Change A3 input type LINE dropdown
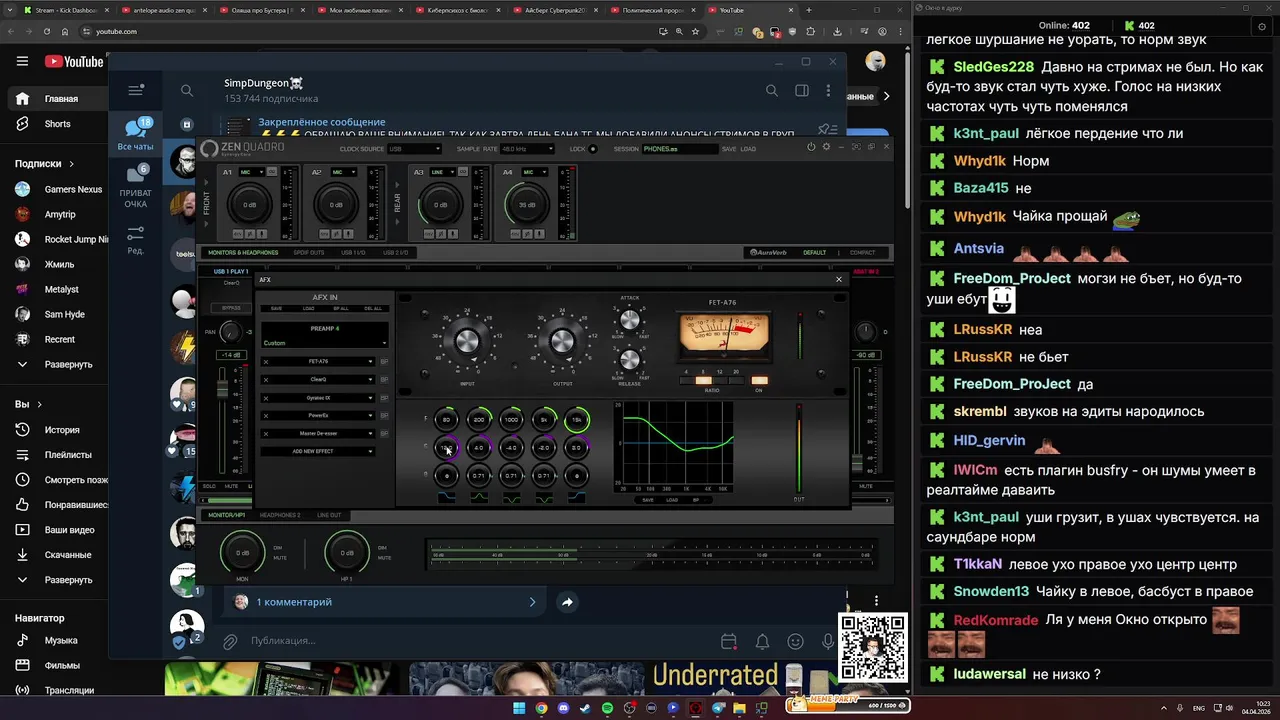 [x=443, y=172]
